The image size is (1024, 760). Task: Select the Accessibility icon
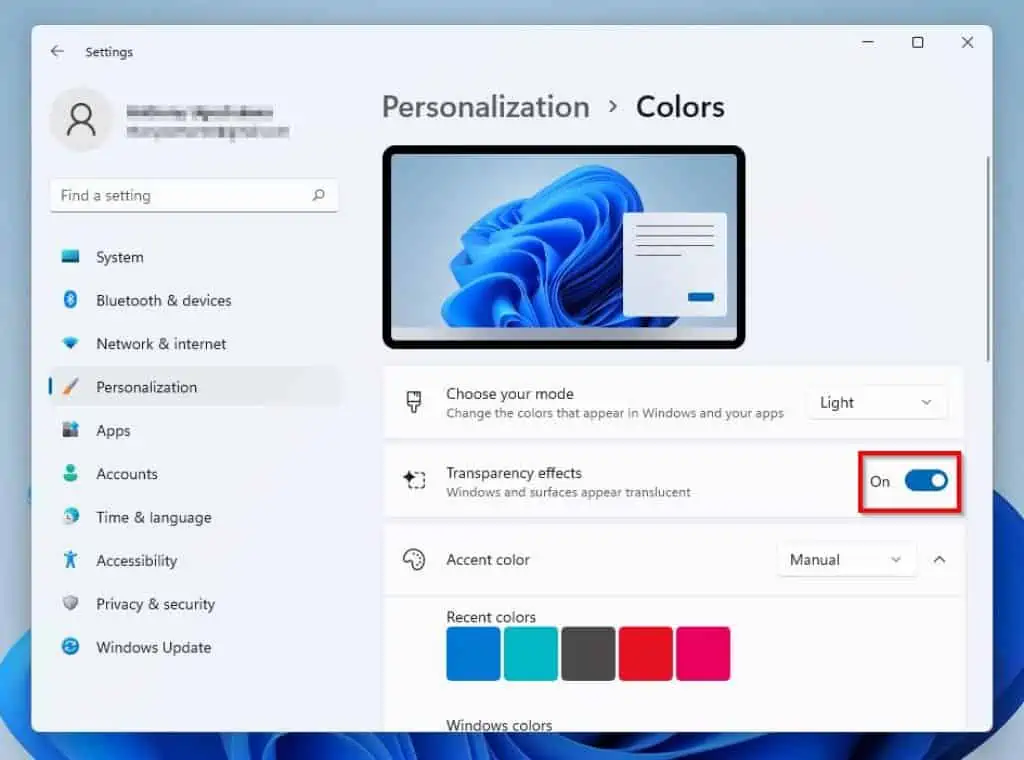71,560
